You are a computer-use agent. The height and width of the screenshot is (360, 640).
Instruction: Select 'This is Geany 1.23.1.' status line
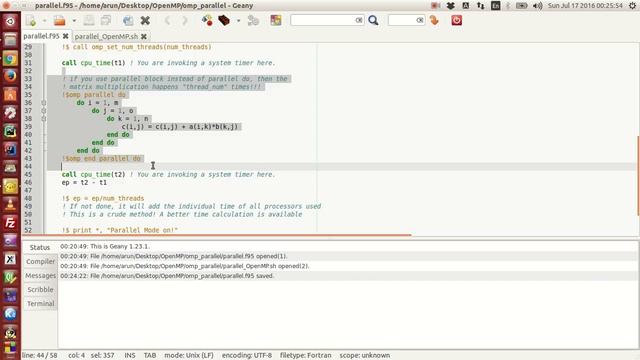pos(348,247)
